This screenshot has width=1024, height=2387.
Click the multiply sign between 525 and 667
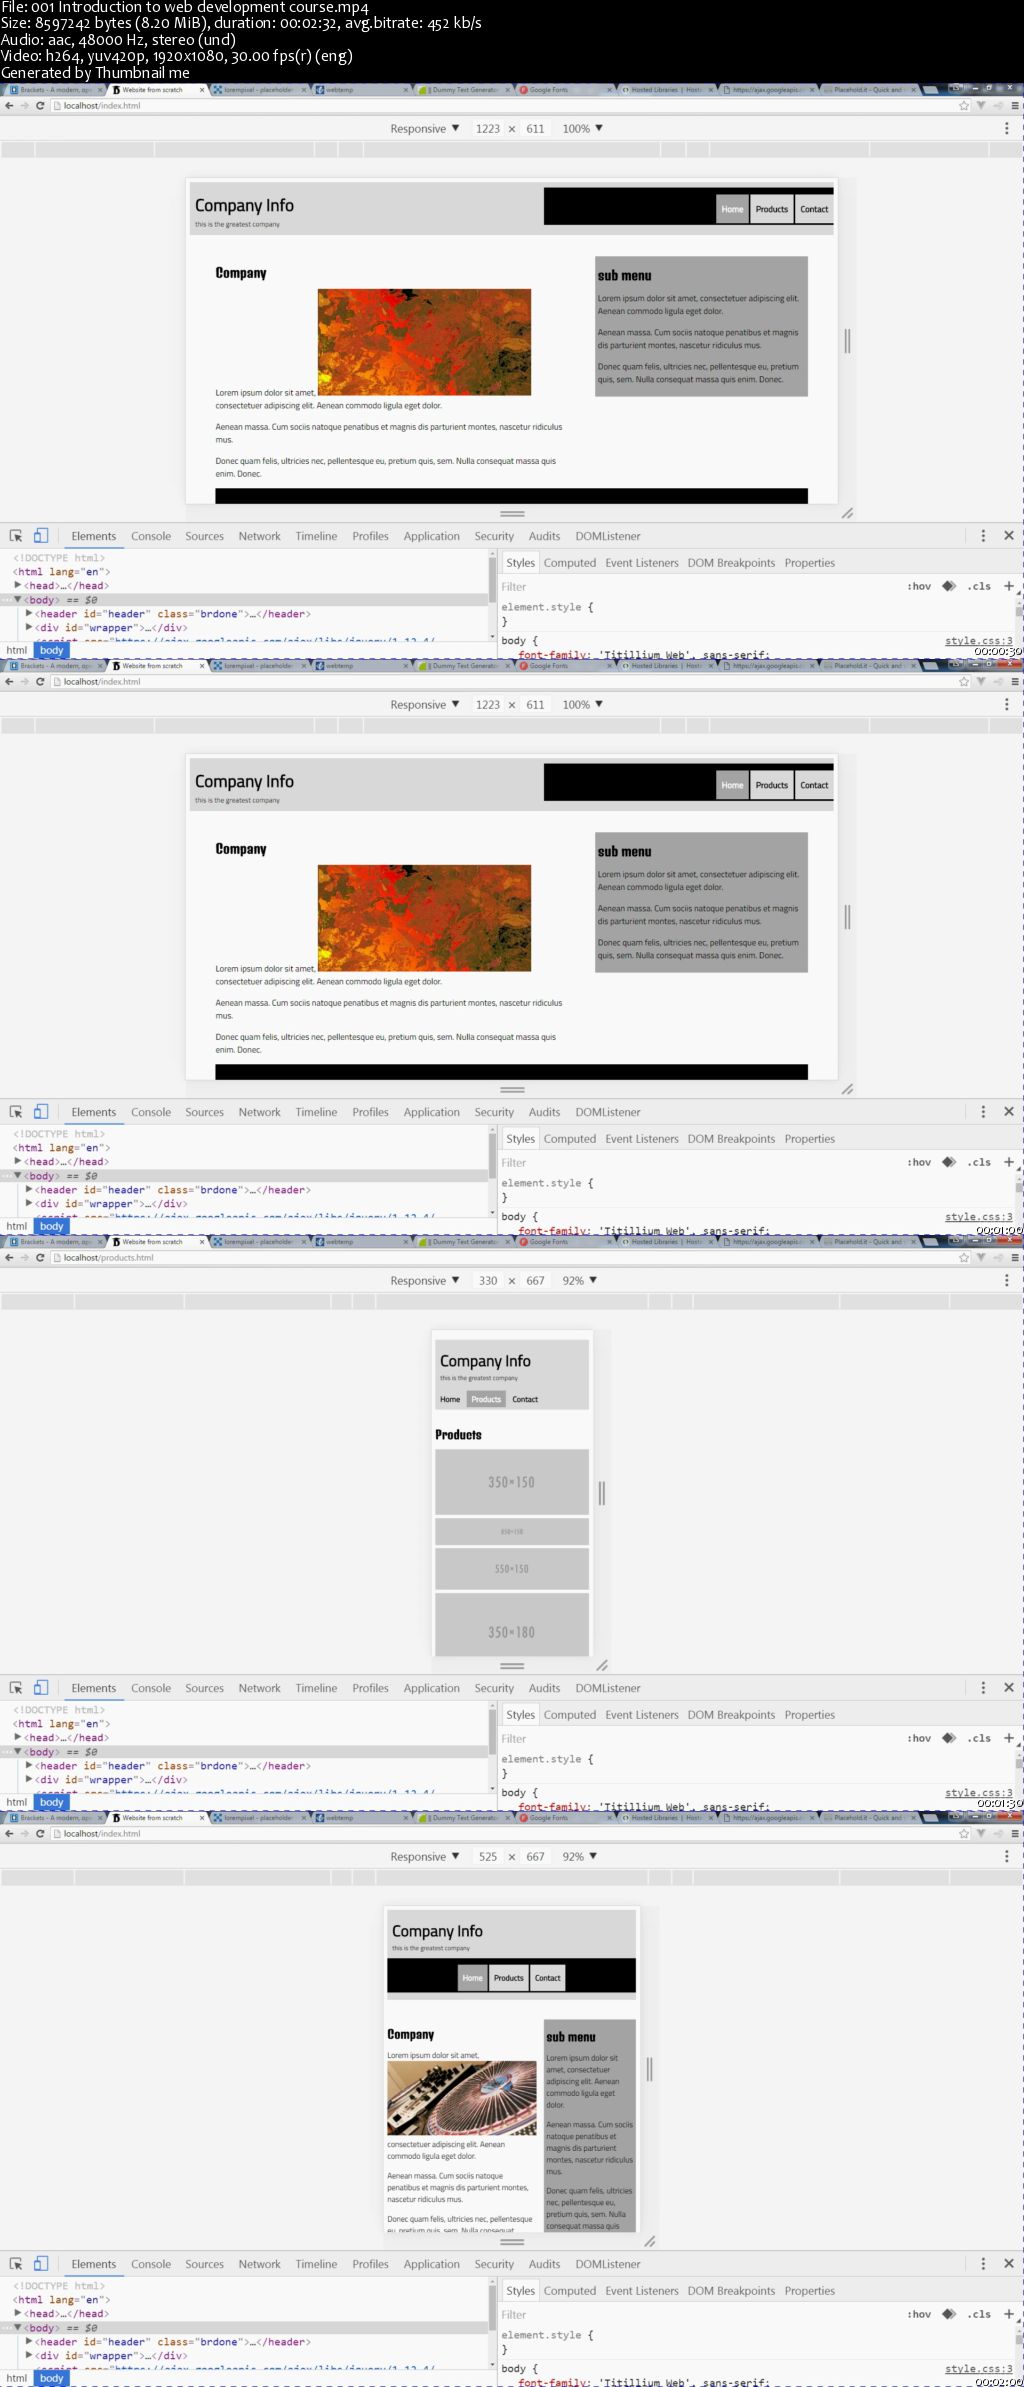pyautogui.click(x=511, y=1857)
